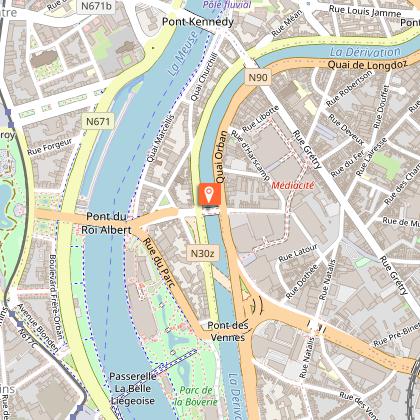Click the Rue du Parc street label
Screen dimensions: 420x420
click(x=159, y=263)
